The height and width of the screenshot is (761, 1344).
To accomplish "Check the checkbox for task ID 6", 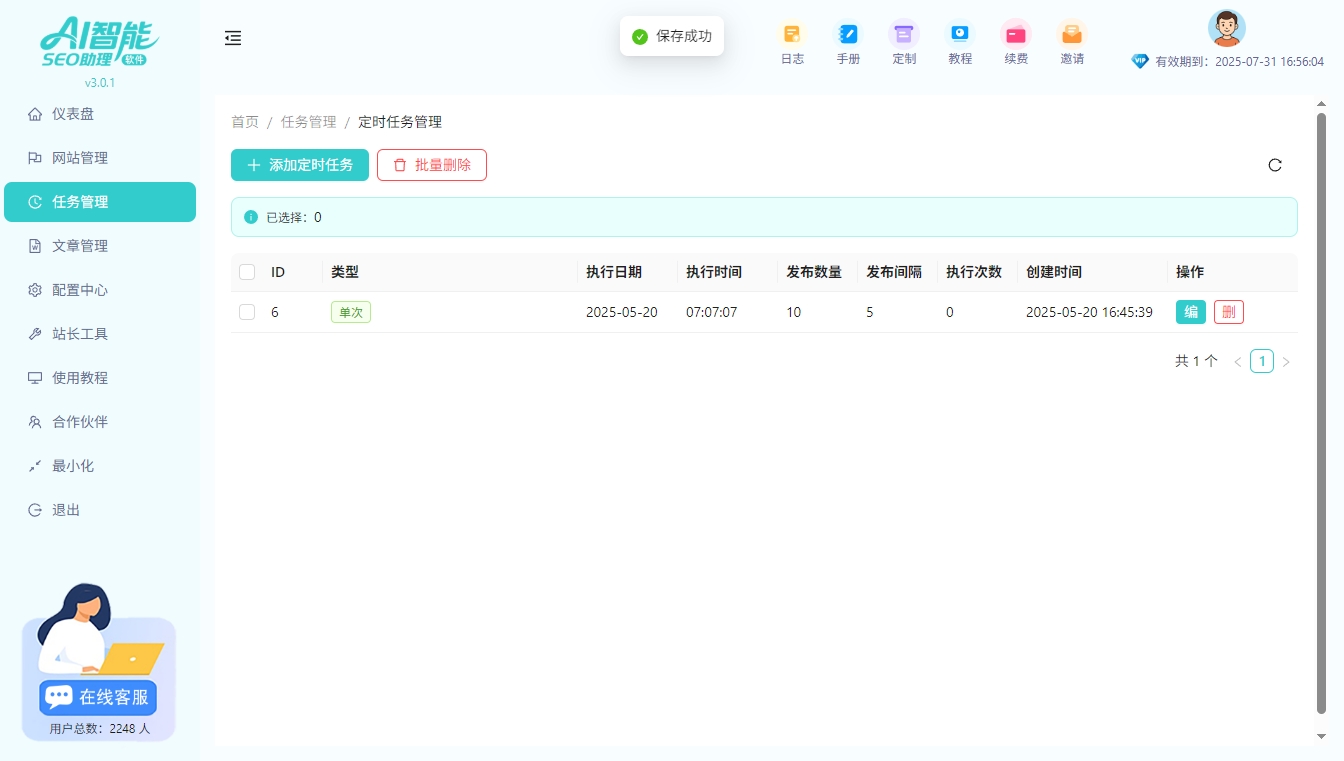I will pos(247,312).
